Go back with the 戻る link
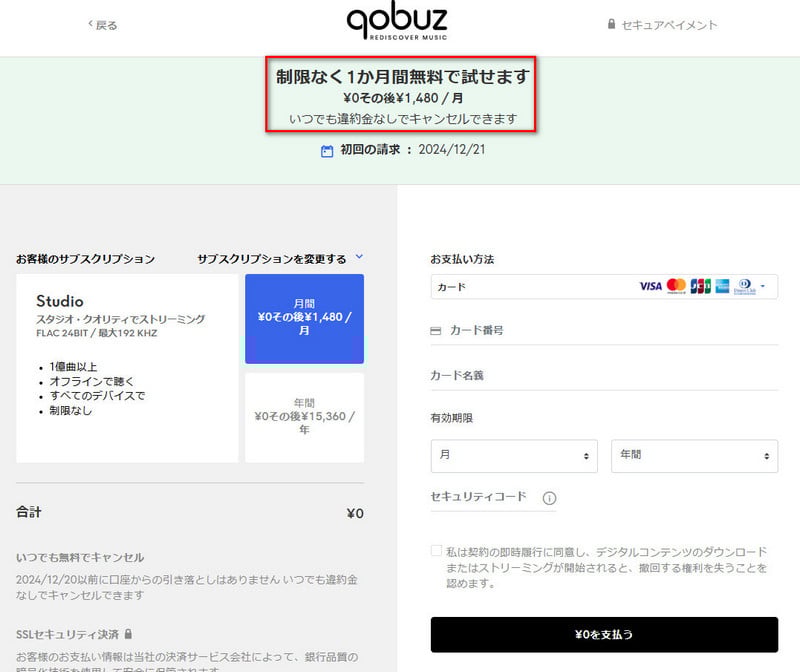800x672 pixels. coord(103,25)
